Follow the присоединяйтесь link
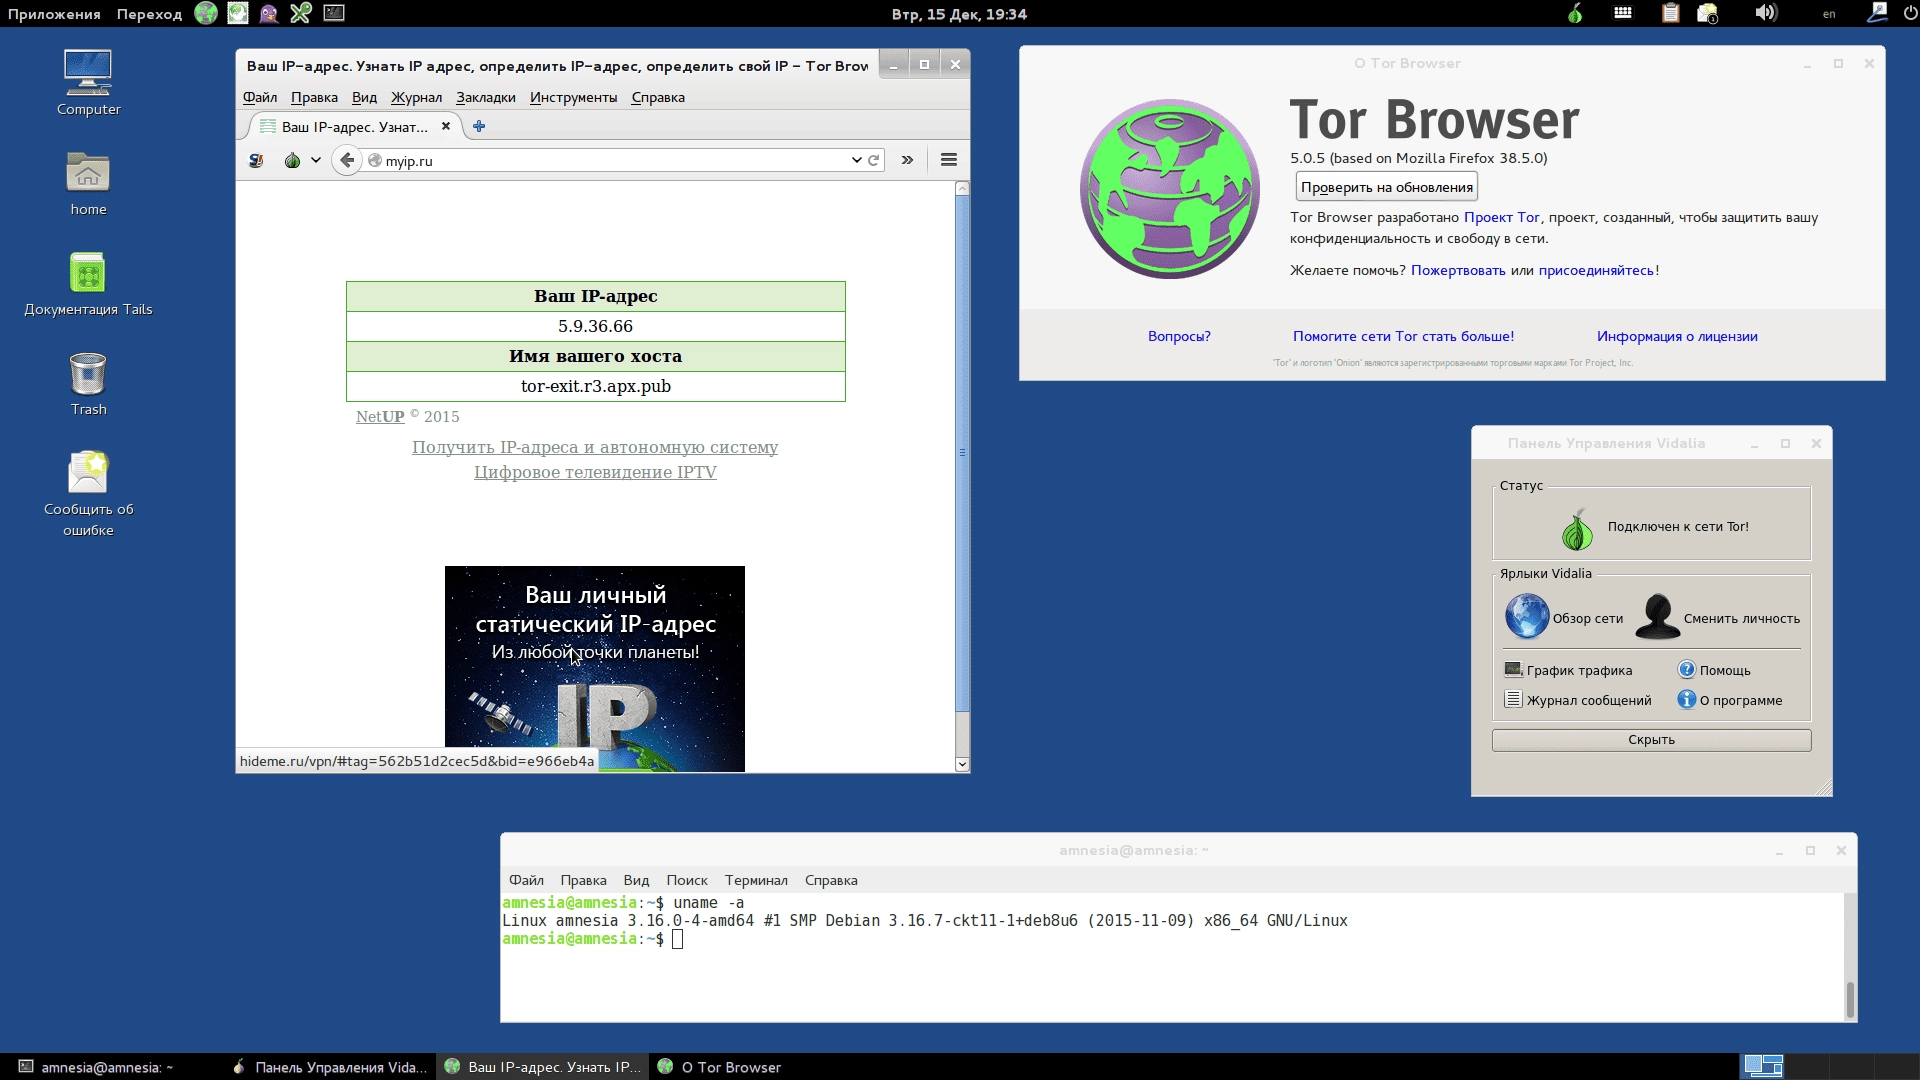Viewport: 1920px width, 1080px height. tap(1596, 270)
